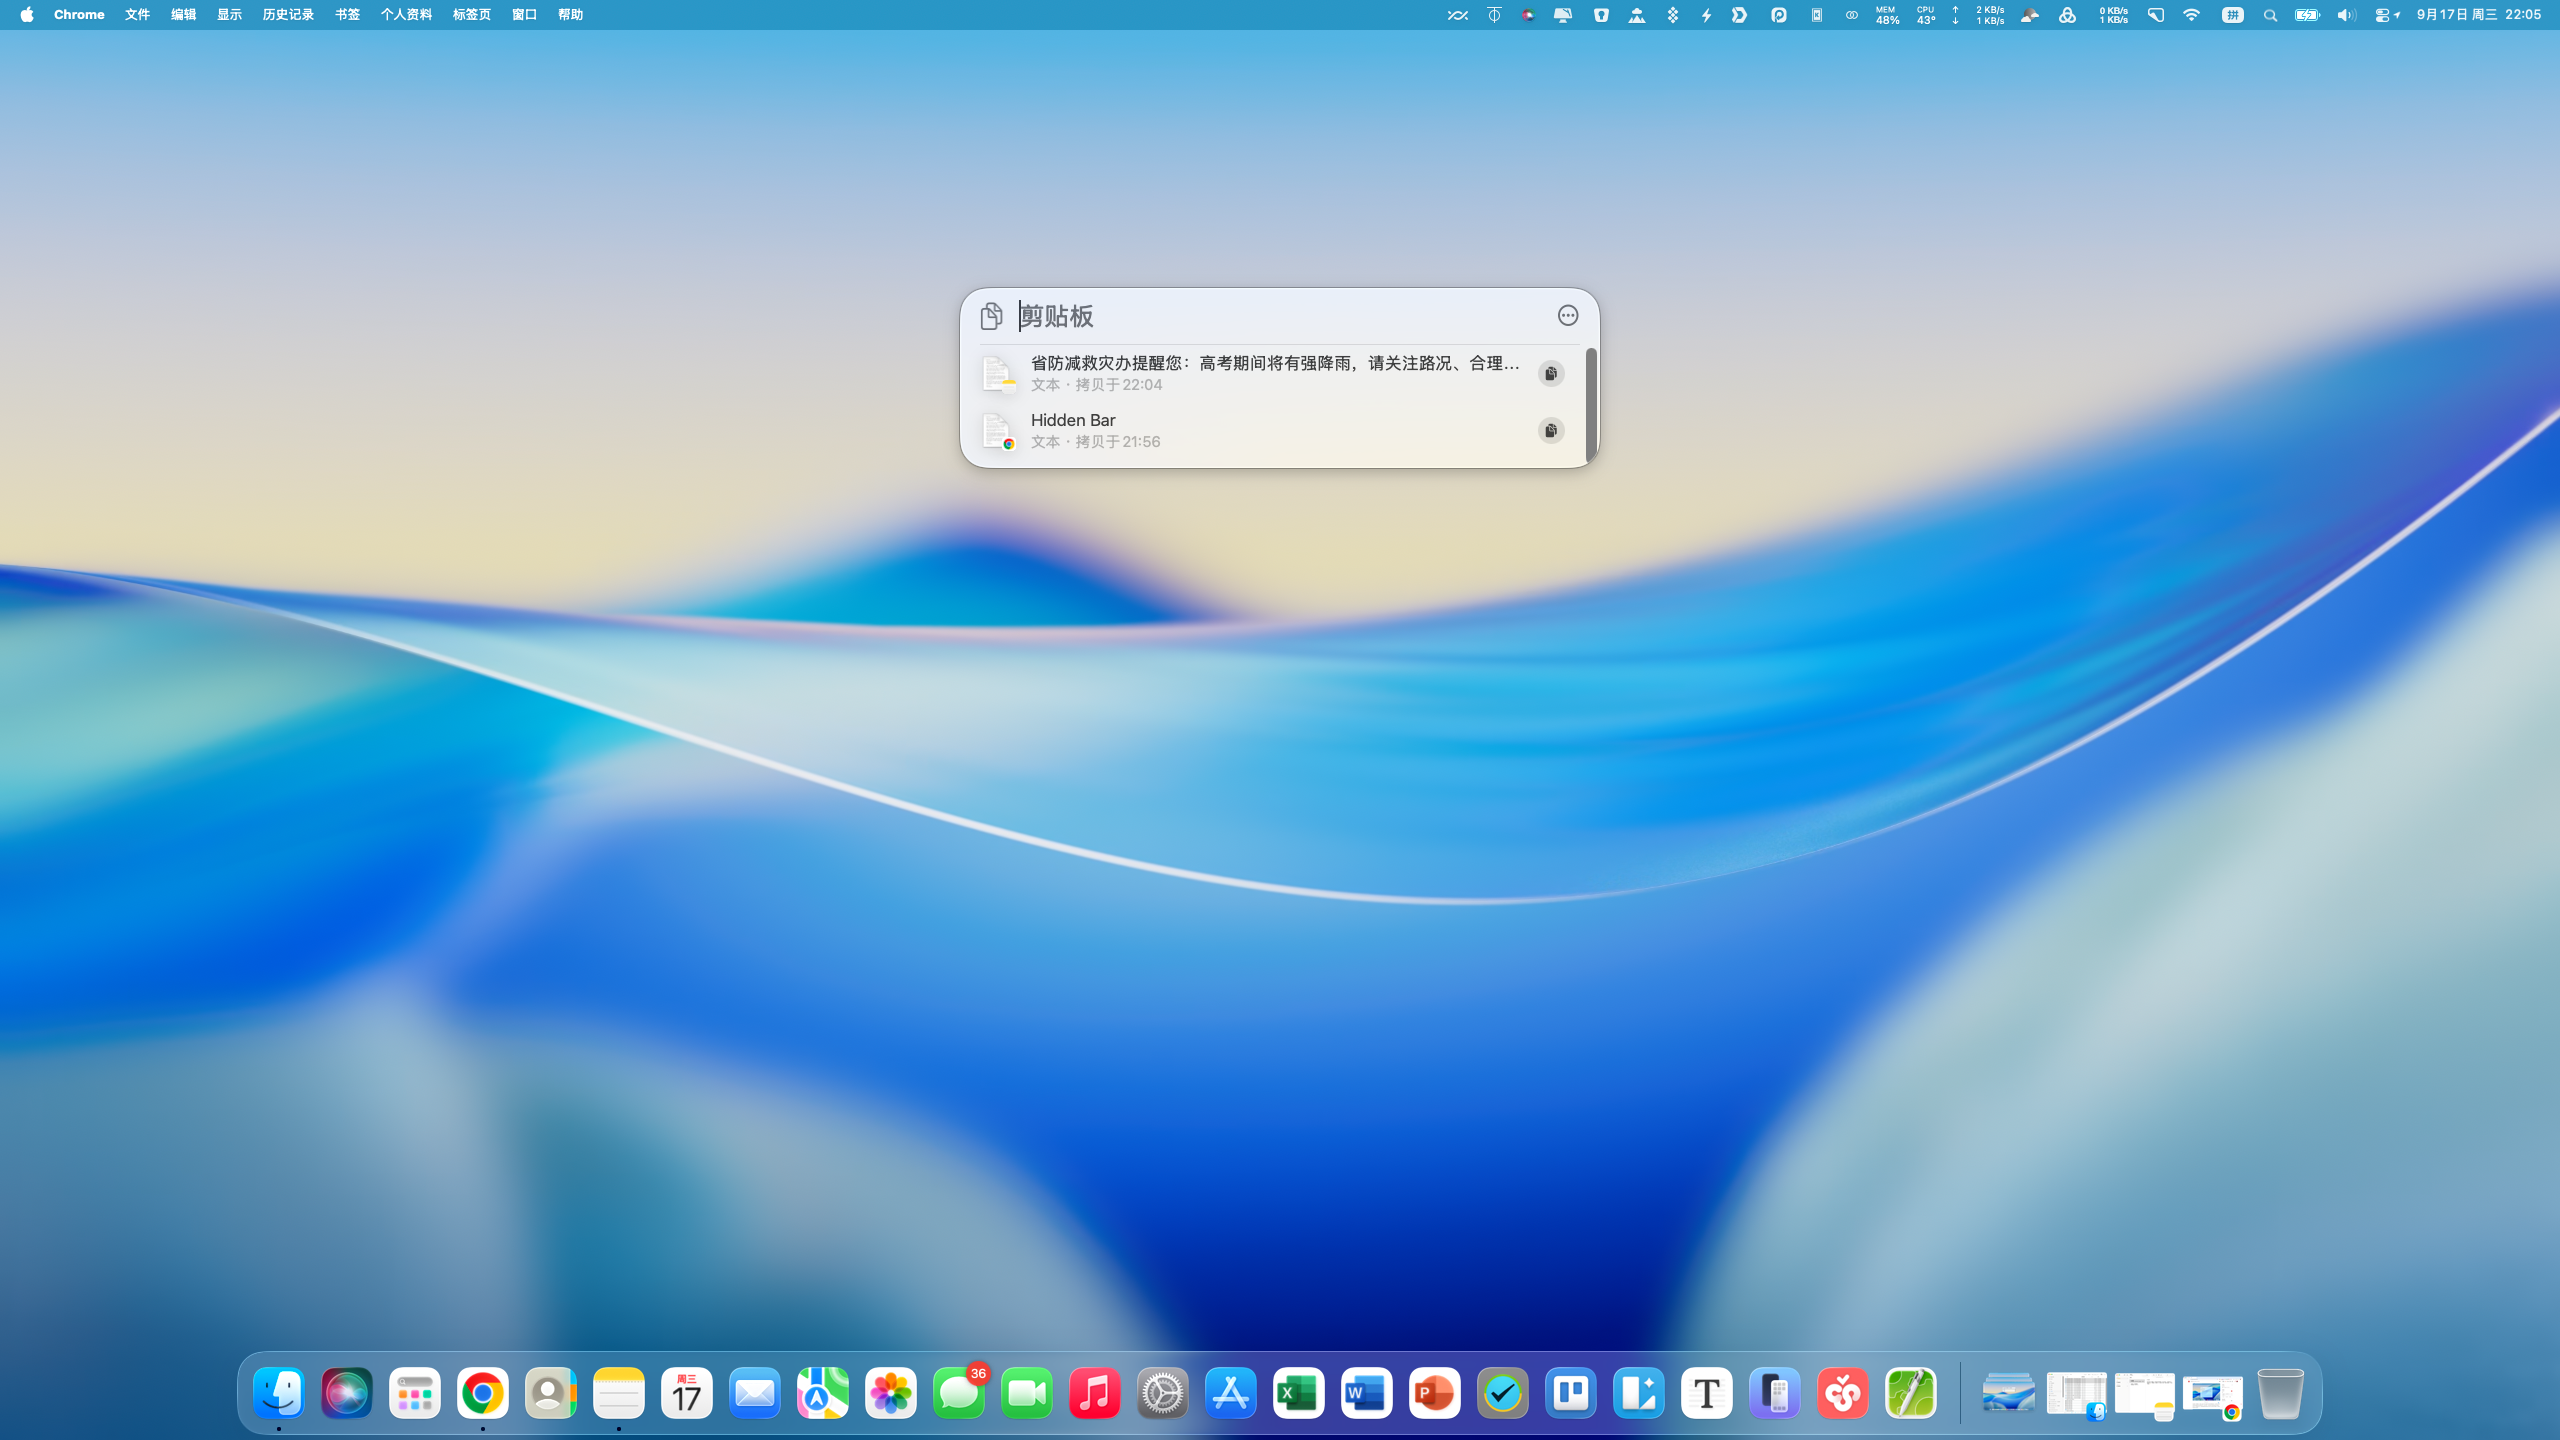Screen dimensions: 2560x1440
Task: Click the date and time 9月17日 clock
Action: [x=2478, y=15]
